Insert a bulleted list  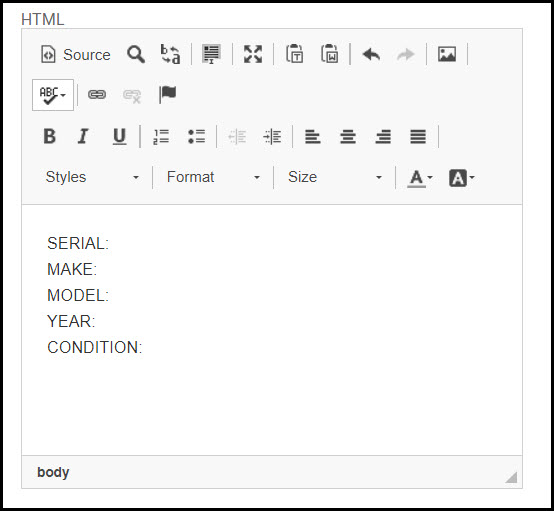[x=196, y=136]
